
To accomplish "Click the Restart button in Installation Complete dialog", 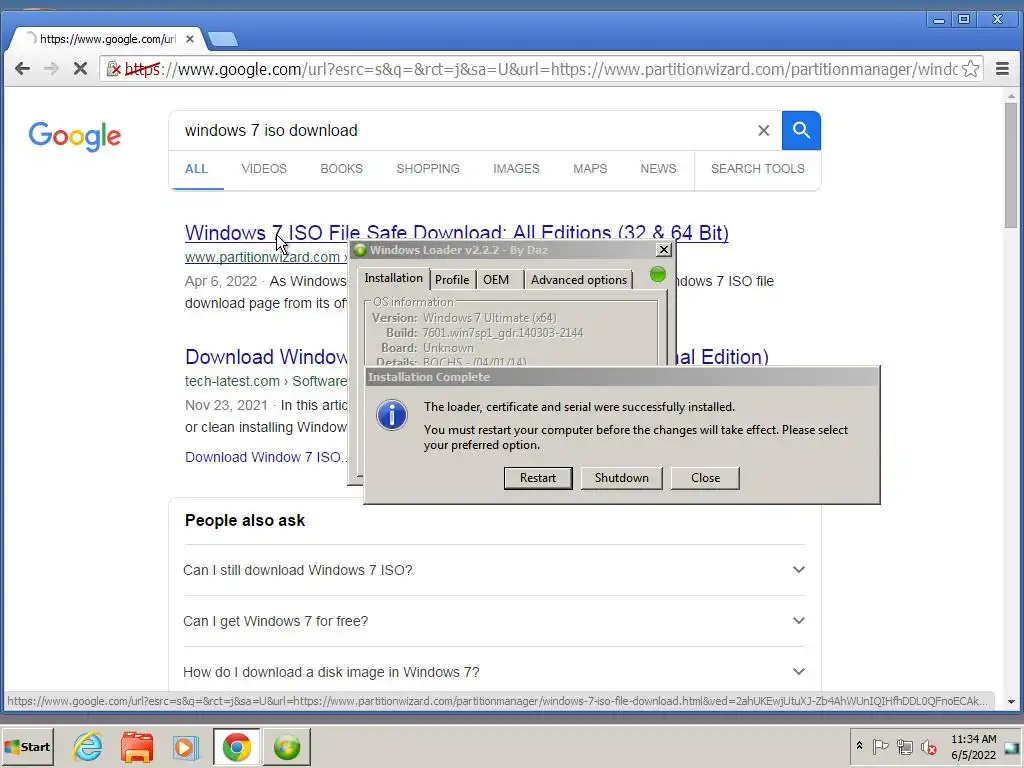I will (537, 478).
